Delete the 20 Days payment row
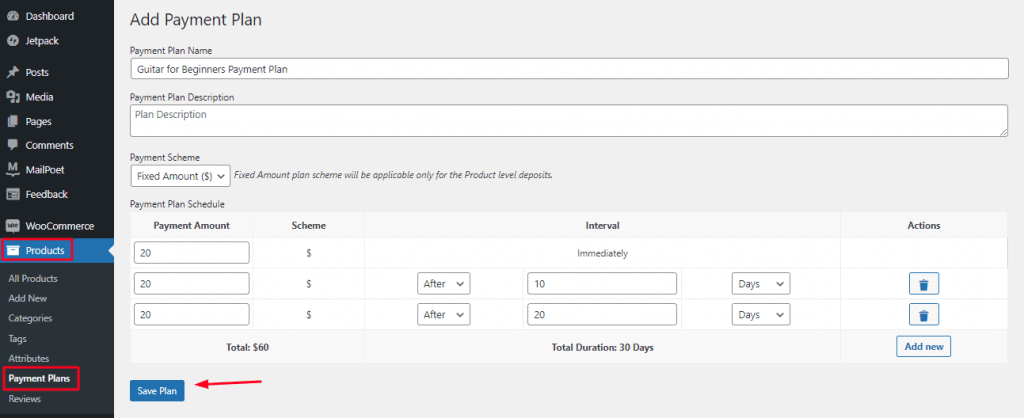This screenshot has width=1024, height=418. [923, 315]
